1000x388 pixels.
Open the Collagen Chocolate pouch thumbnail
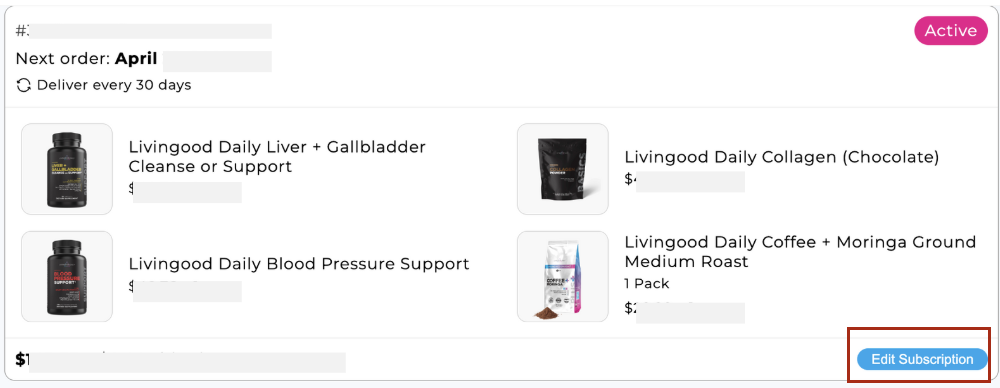tap(562, 169)
